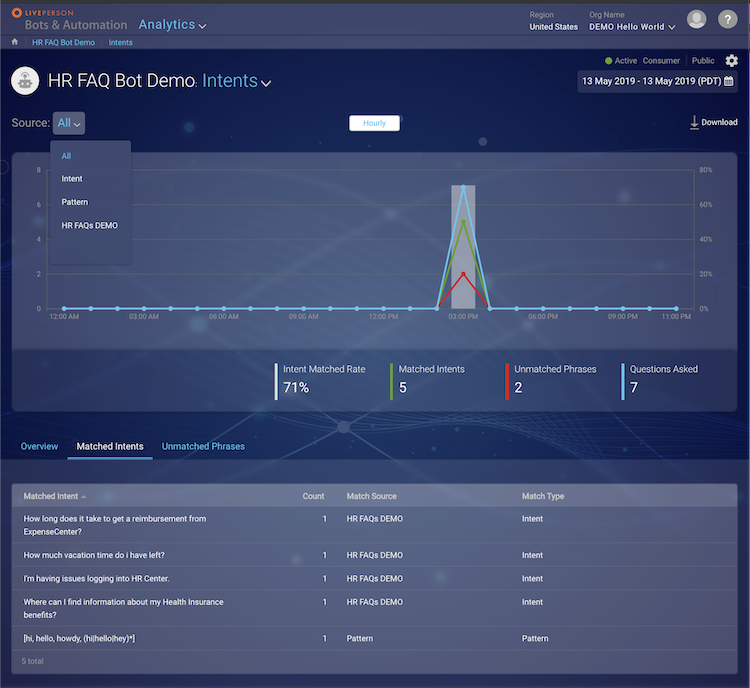750x688 pixels.
Task: Click the Questions Asked 7 metric
Action: [660, 381]
